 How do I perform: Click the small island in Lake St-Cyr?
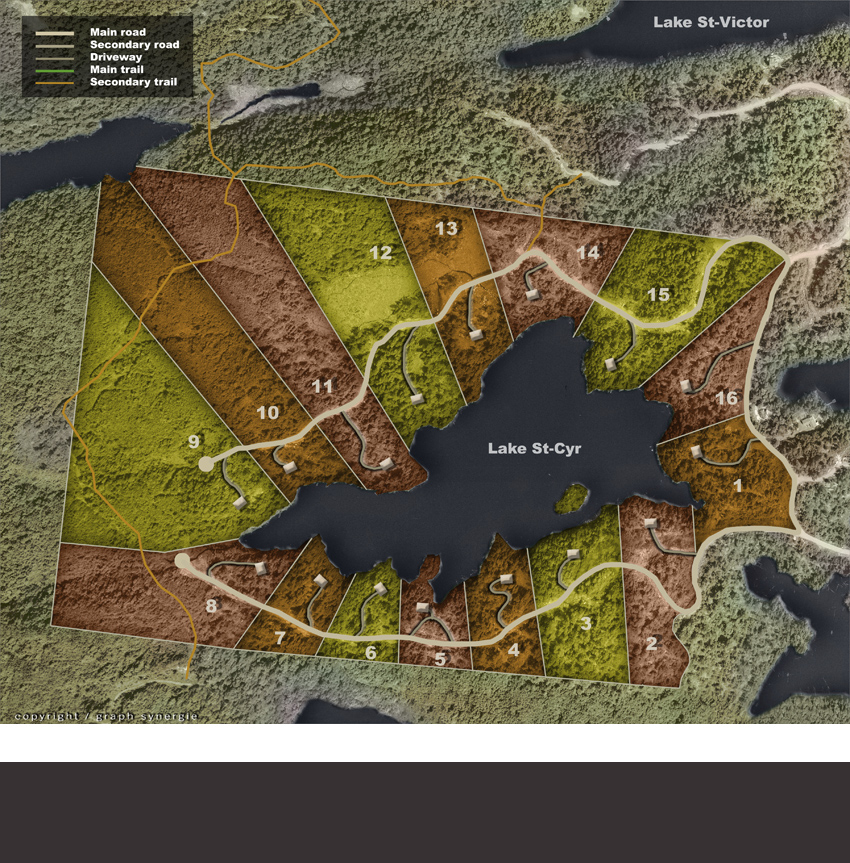point(573,496)
